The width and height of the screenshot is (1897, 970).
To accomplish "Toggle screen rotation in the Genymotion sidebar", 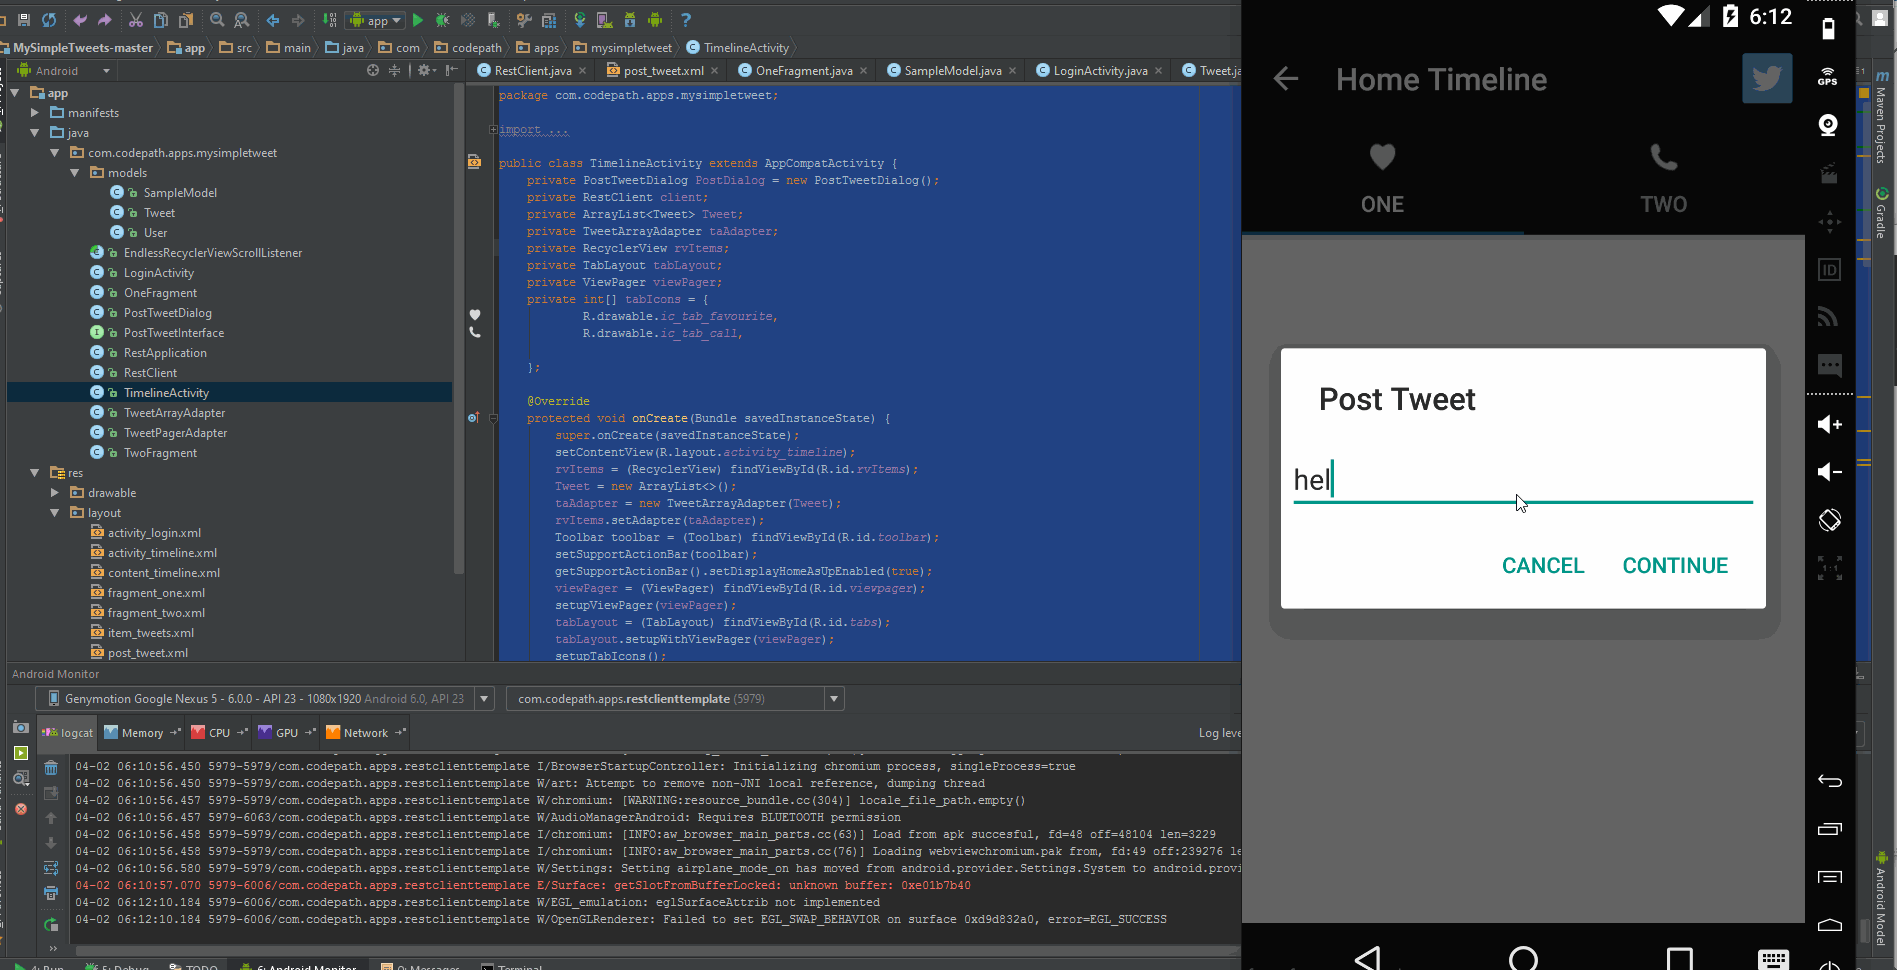I will [x=1830, y=520].
